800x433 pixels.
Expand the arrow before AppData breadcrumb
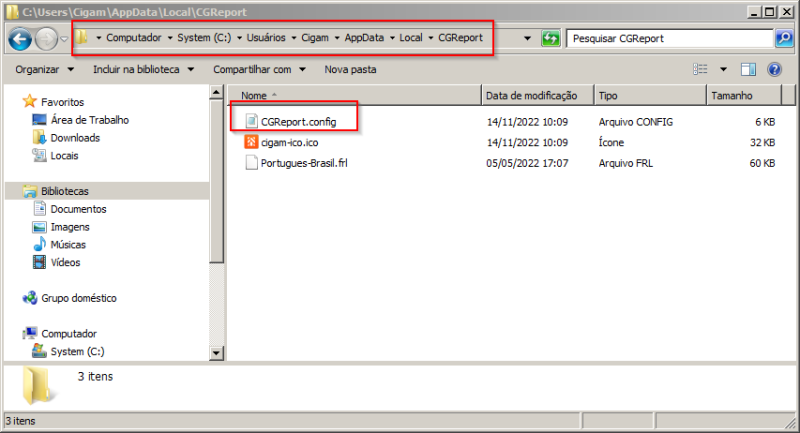[337, 38]
